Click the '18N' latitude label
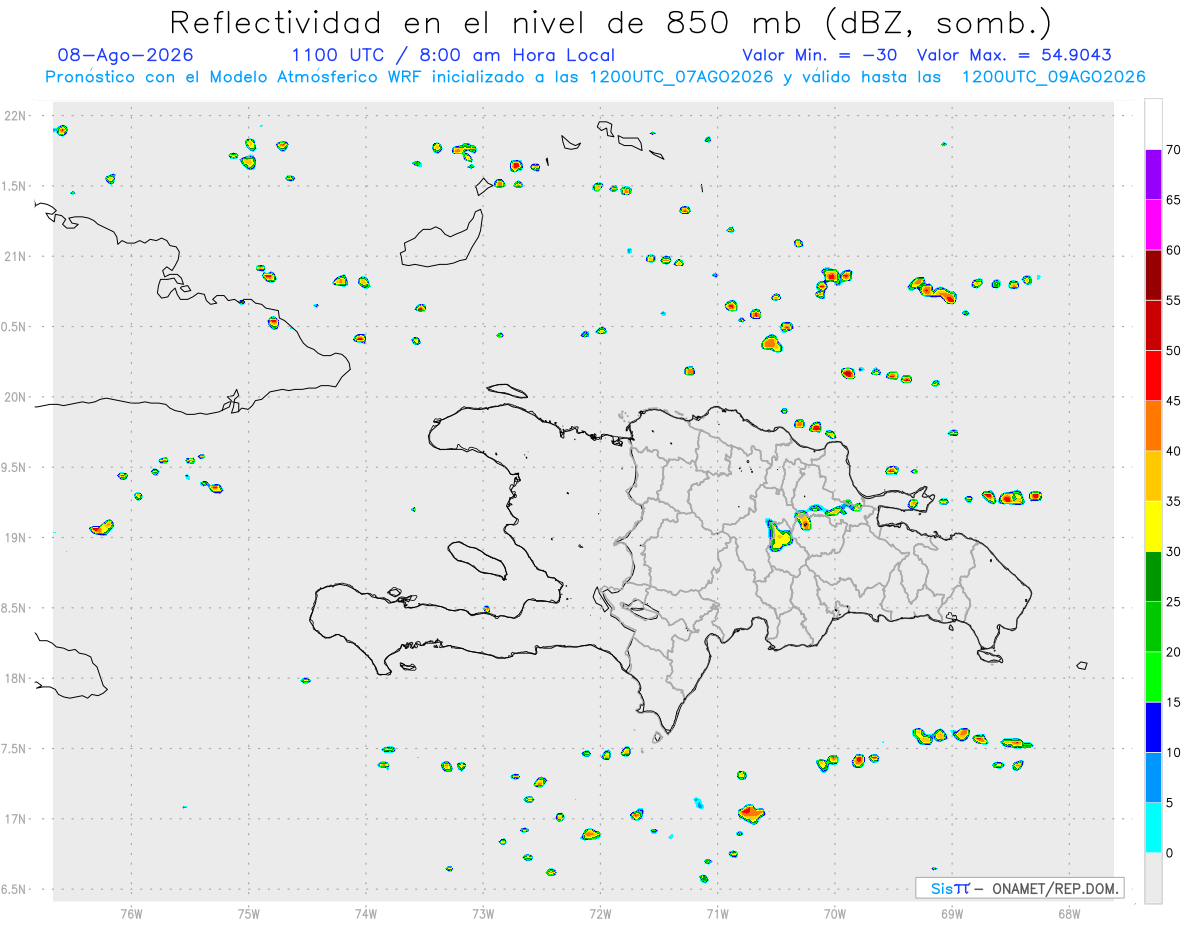1200x927 pixels. (x=16, y=678)
